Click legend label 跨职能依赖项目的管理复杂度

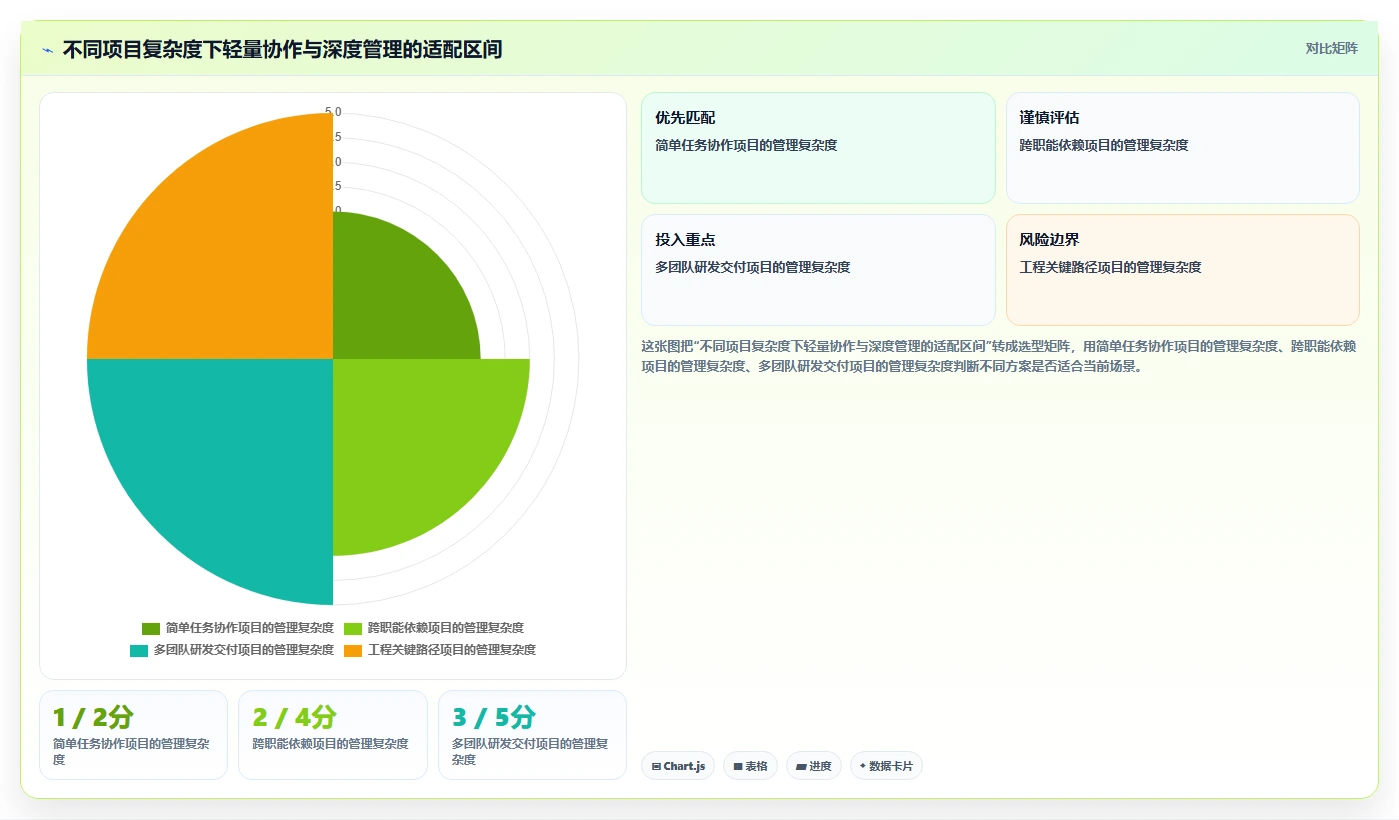[446, 628]
